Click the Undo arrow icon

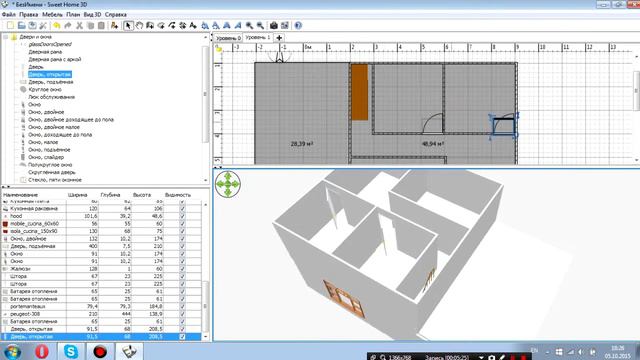click(x=57, y=25)
